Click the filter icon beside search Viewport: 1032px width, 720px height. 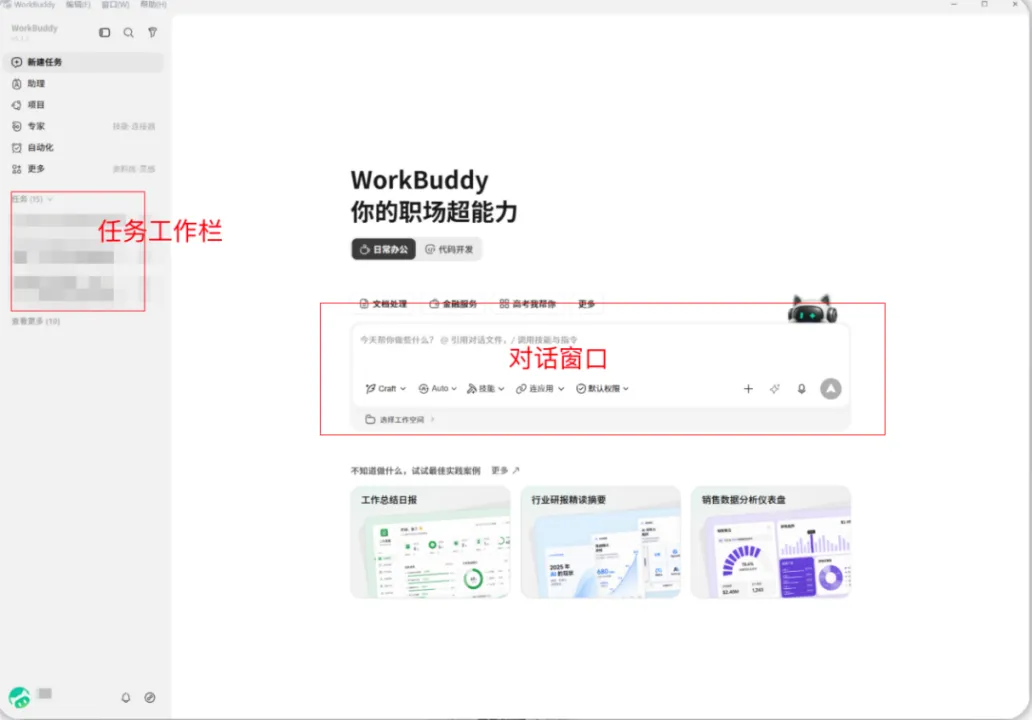pyautogui.click(x=152, y=32)
